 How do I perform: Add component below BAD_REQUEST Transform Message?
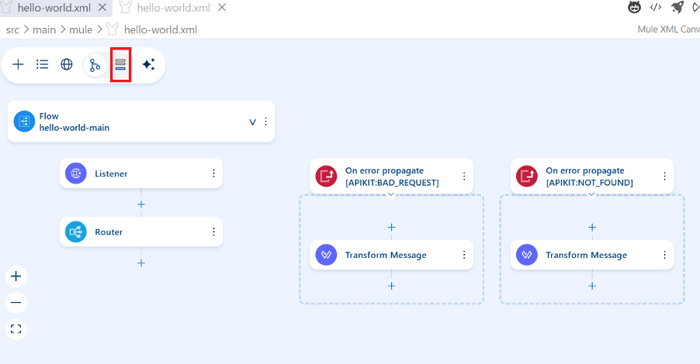[x=392, y=286]
